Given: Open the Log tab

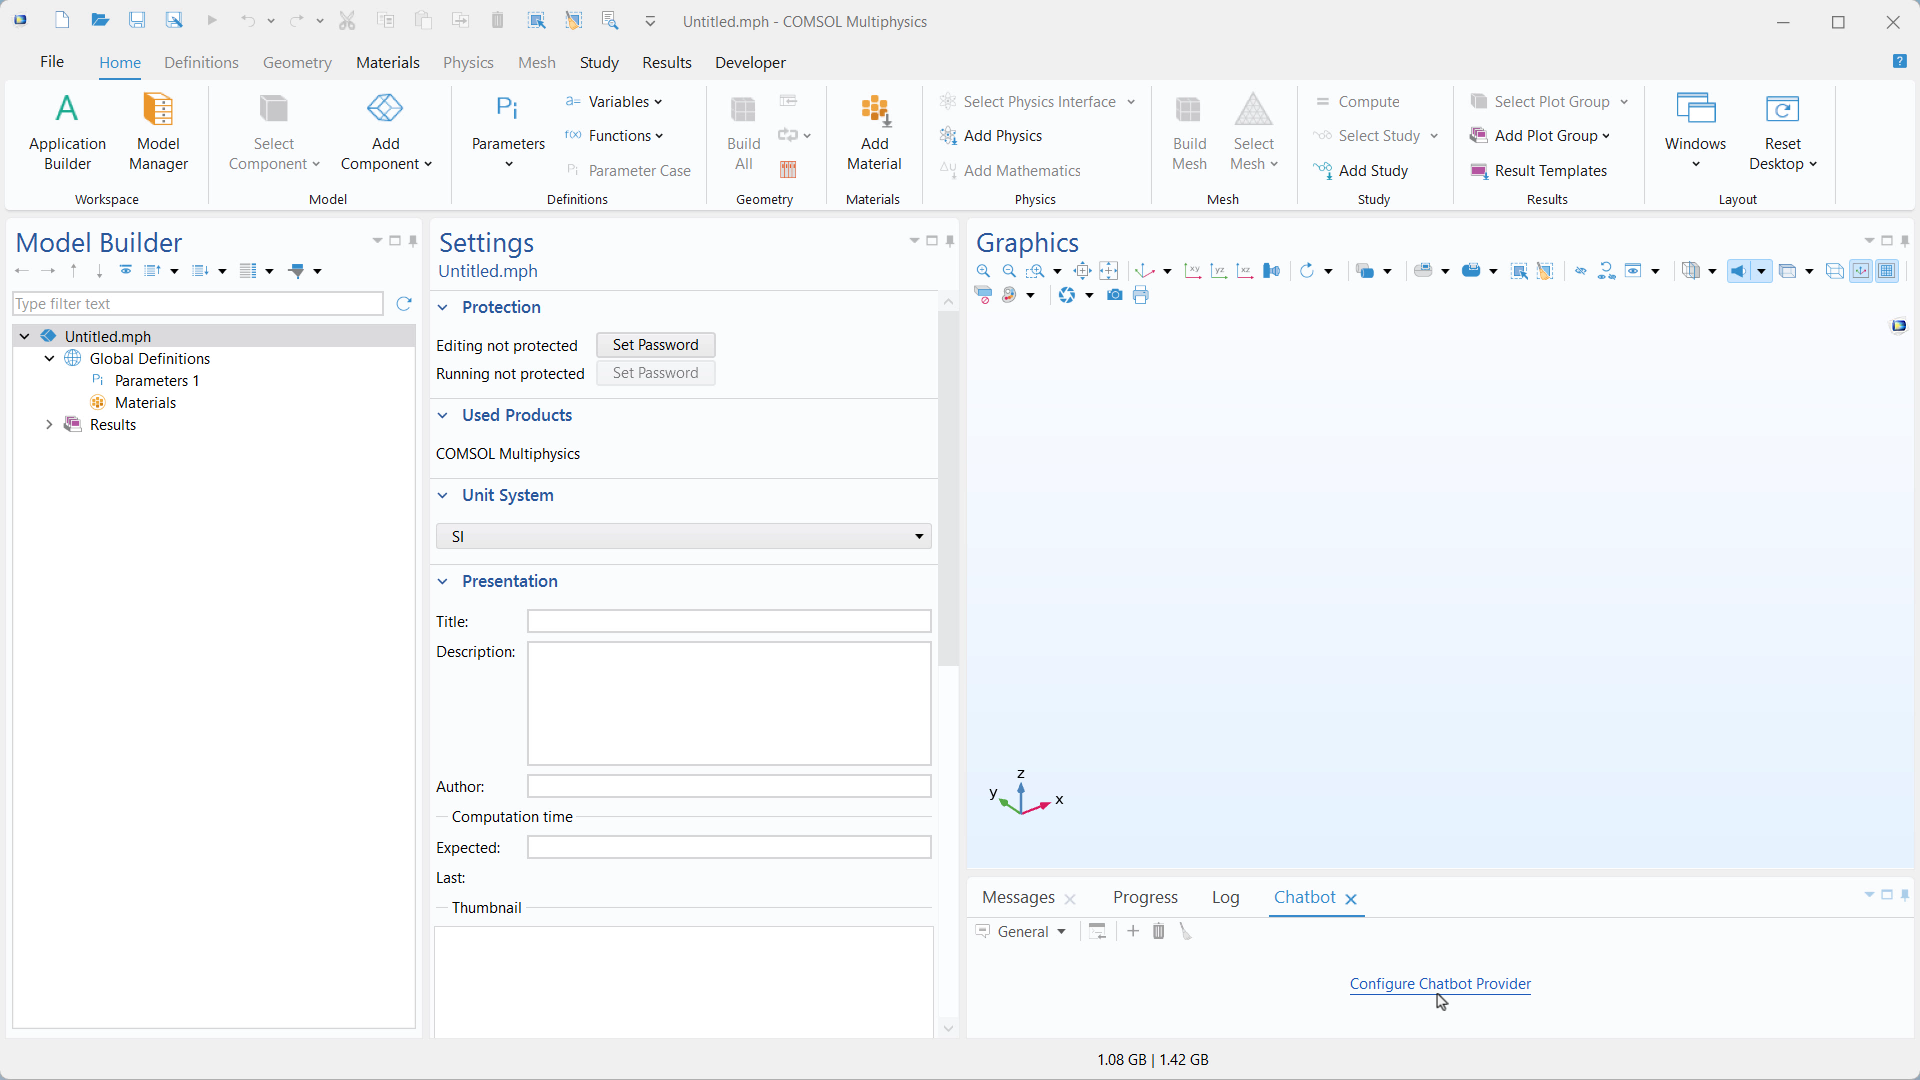Looking at the screenshot, I should (1225, 897).
